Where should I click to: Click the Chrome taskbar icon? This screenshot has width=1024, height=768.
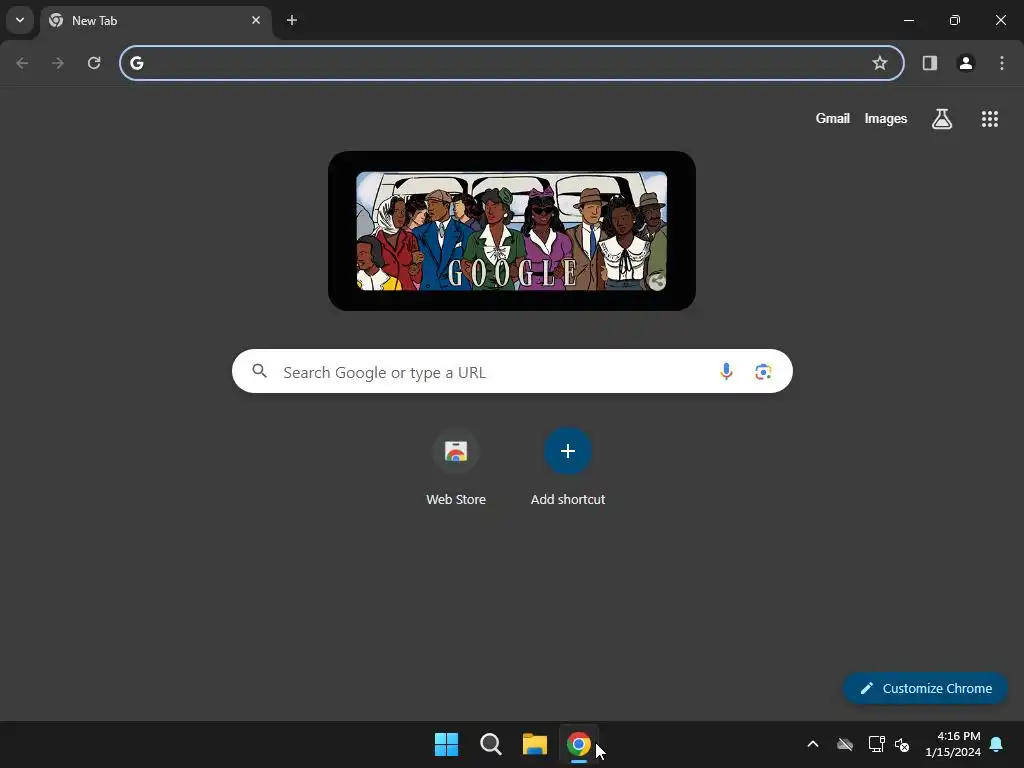[579, 744]
